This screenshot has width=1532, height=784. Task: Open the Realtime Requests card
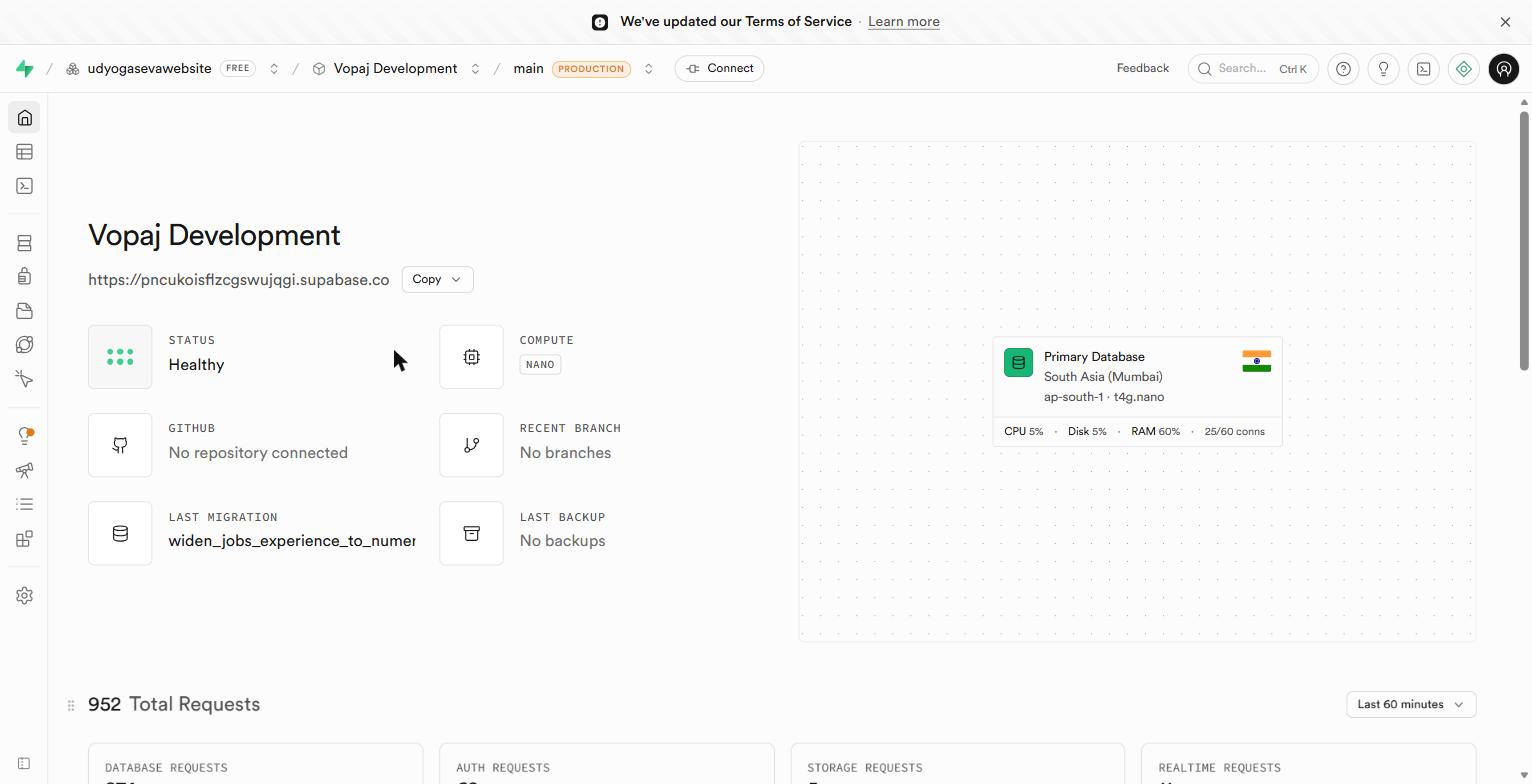tap(1308, 764)
